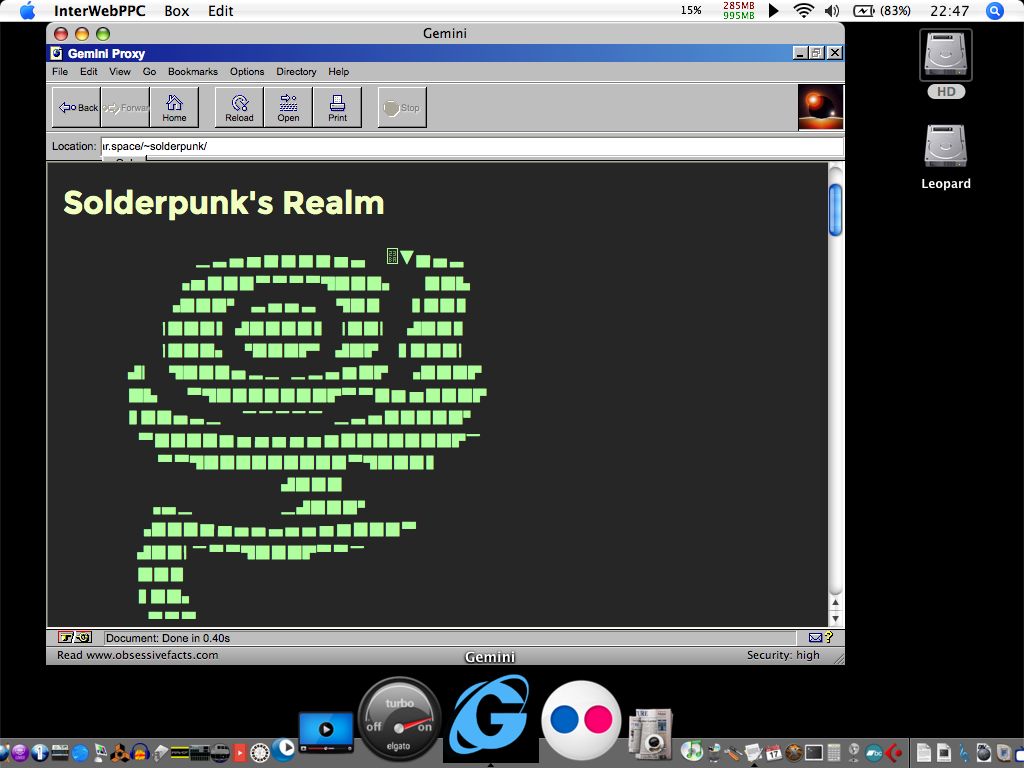Viewport: 1024px width, 768px height.
Task: Open the Edit menu in Gemini Proxy
Action: 89,72
